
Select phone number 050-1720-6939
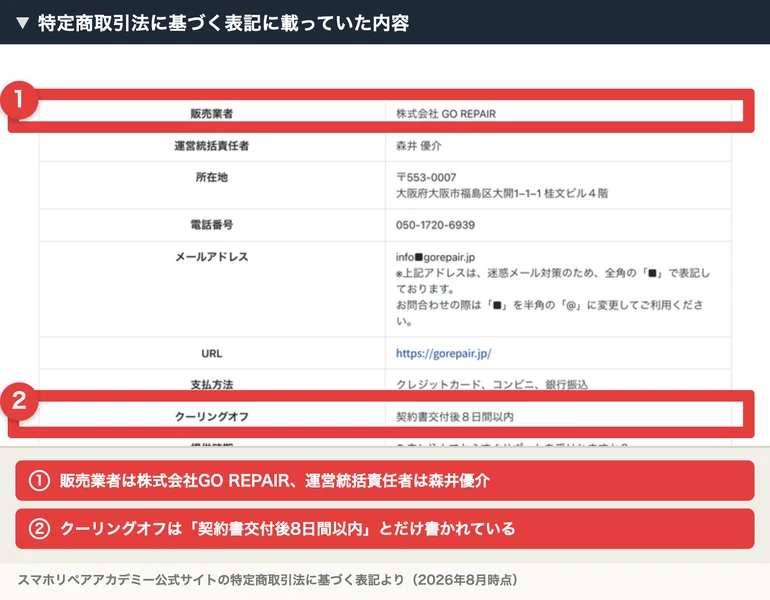click(435, 225)
